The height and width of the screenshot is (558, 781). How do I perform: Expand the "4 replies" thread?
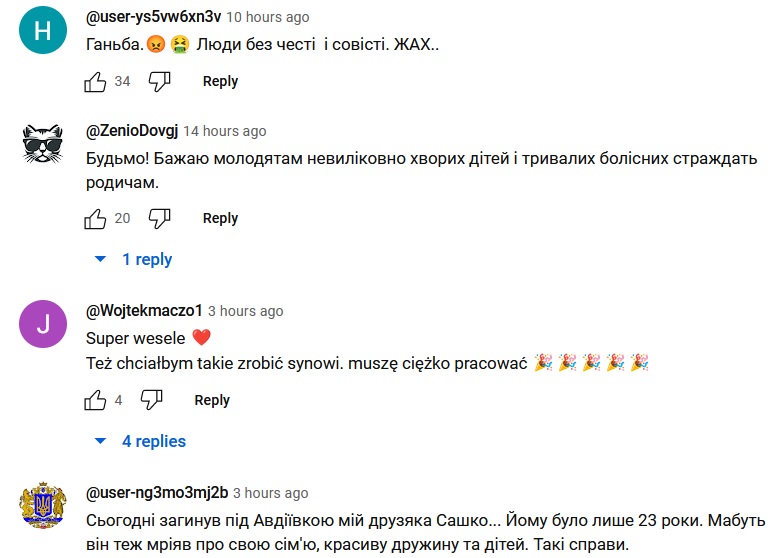tap(140, 441)
